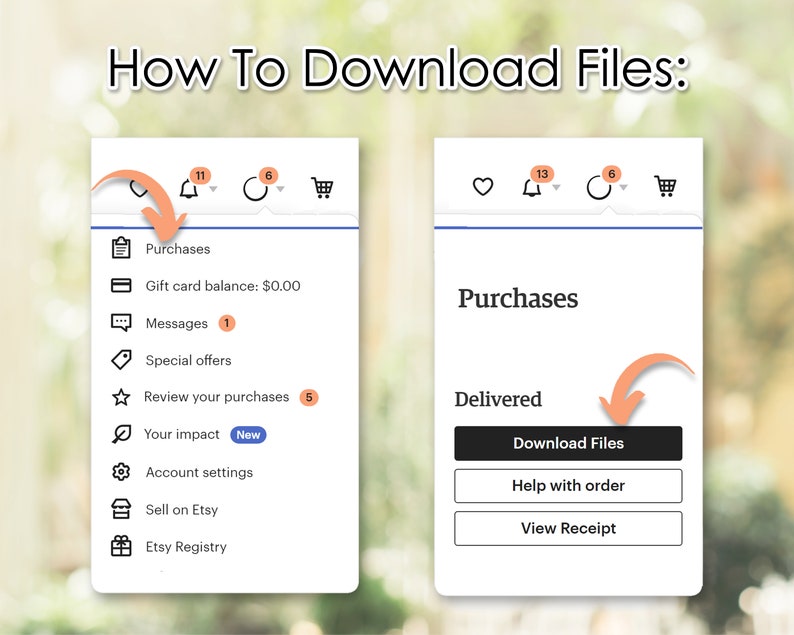The width and height of the screenshot is (794, 635).
Task: Open Etsy Registry menu entry
Action: point(186,547)
